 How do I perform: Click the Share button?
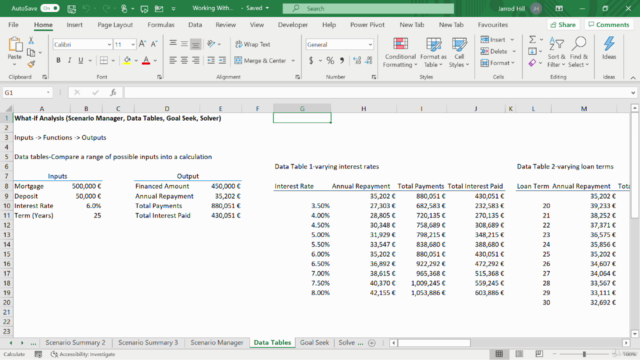(x=563, y=25)
